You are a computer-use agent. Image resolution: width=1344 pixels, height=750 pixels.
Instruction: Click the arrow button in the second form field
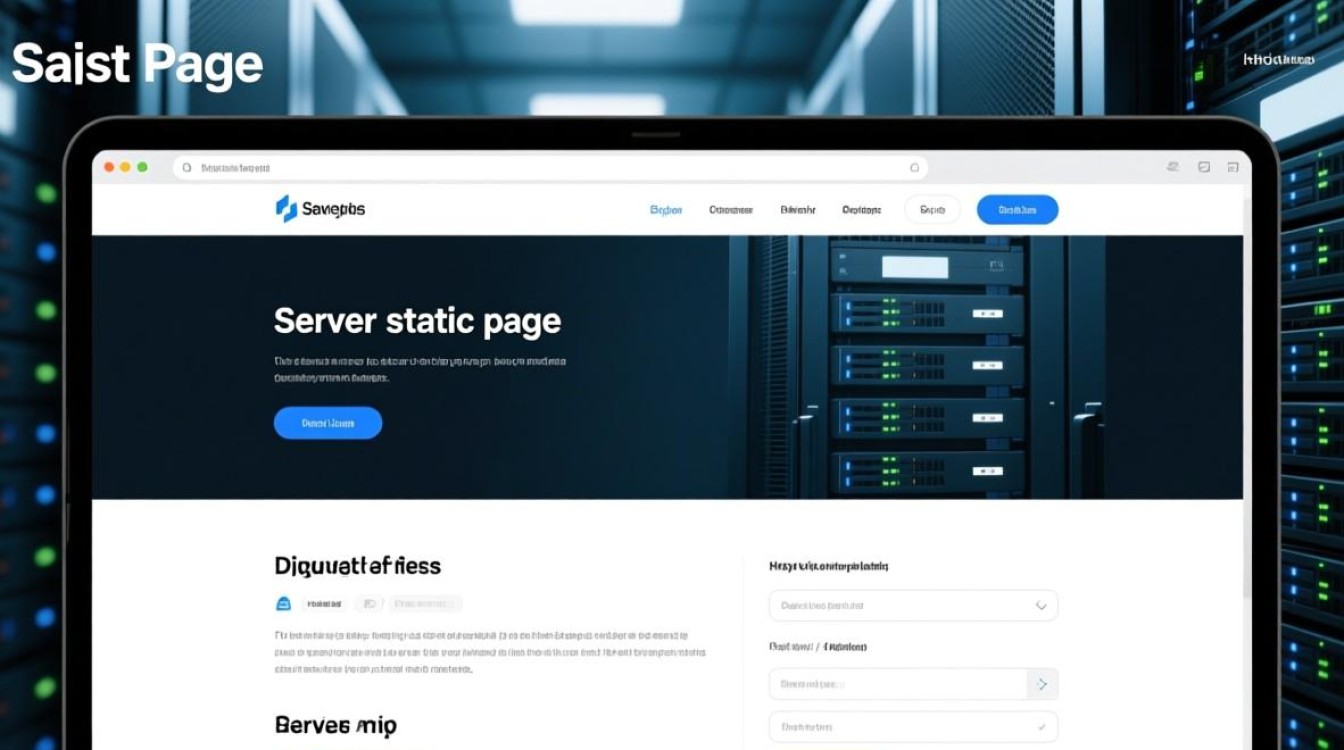pyautogui.click(x=1042, y=684)
